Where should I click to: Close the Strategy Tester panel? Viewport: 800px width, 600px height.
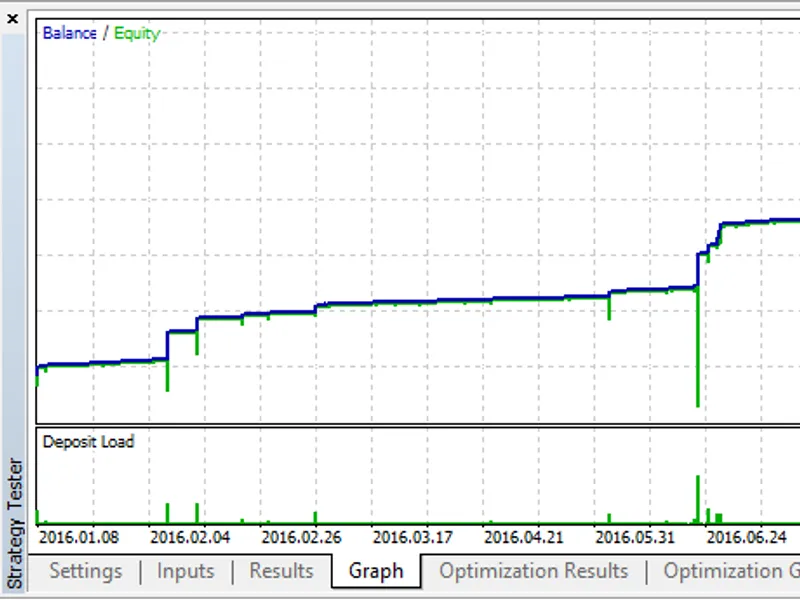pos(13,19)
